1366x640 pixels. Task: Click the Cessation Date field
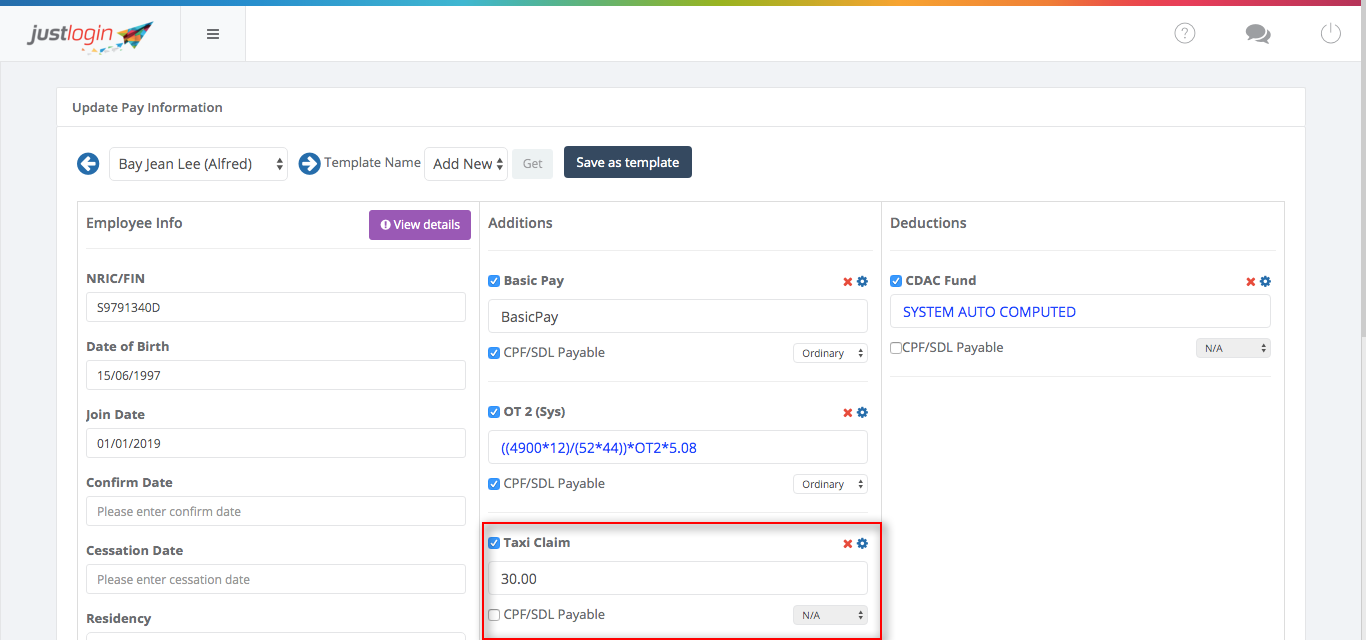tap(276, 579)
